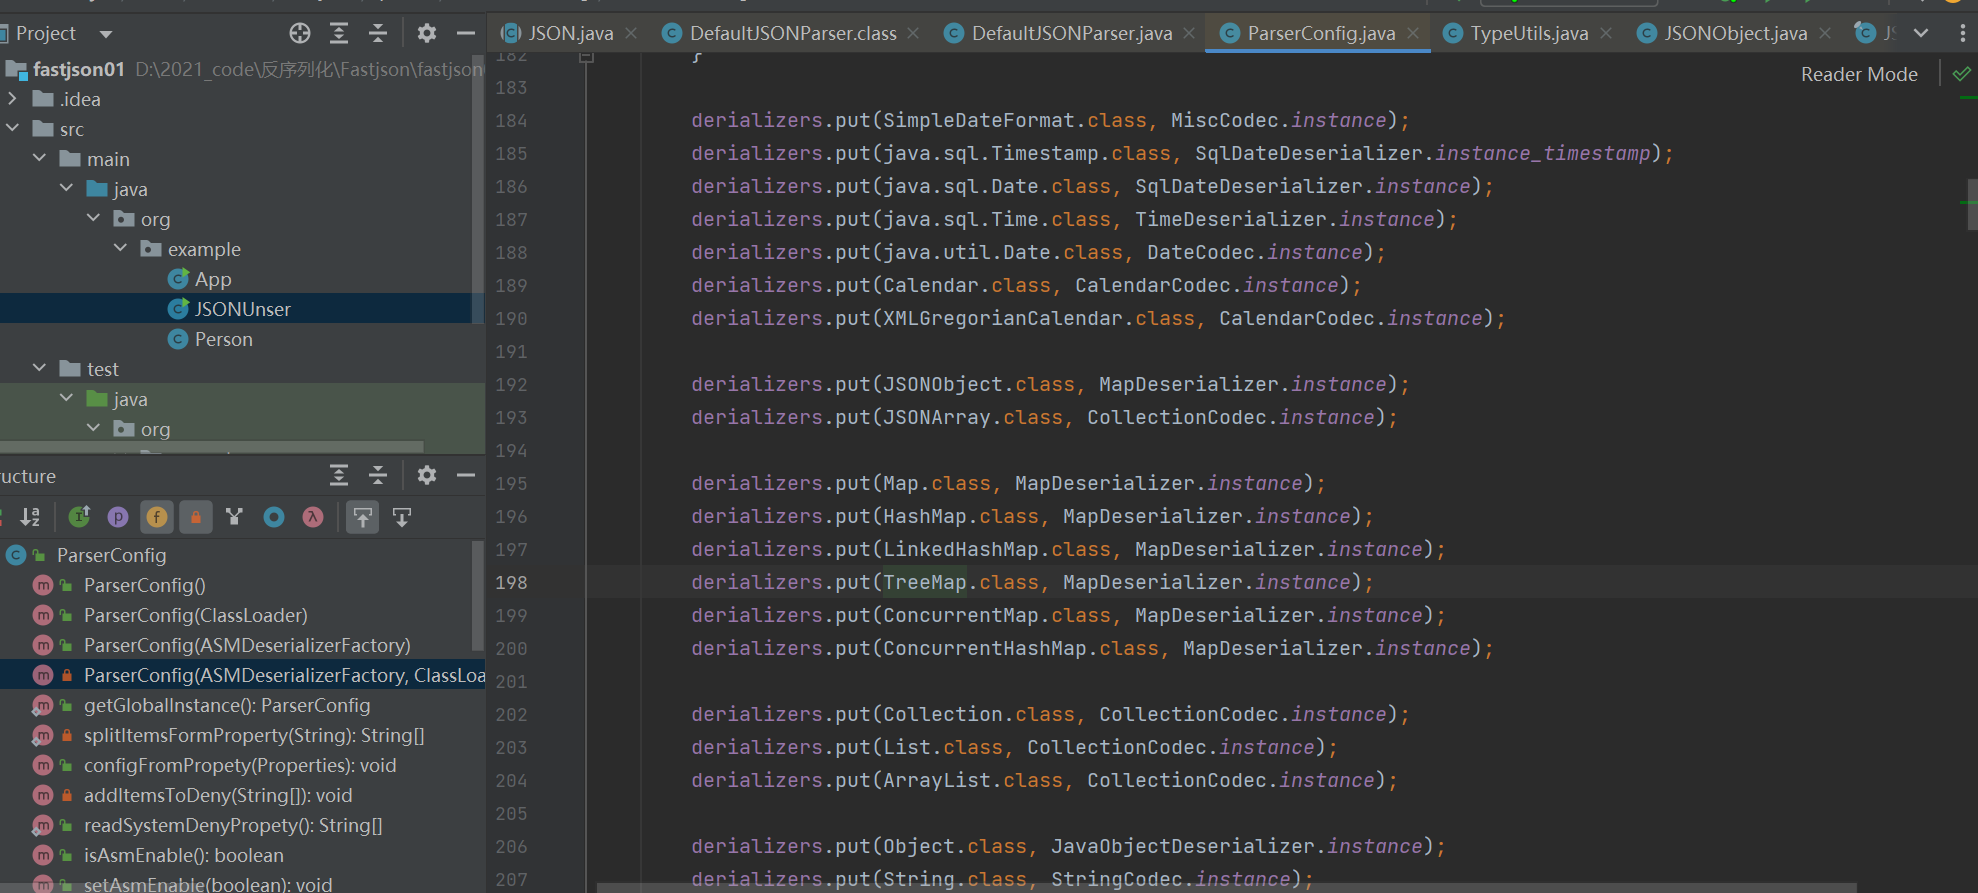Collapse all nodes in the Structure panel
Viewport: 1978px width, 893px height.
[x=378, y=475]
